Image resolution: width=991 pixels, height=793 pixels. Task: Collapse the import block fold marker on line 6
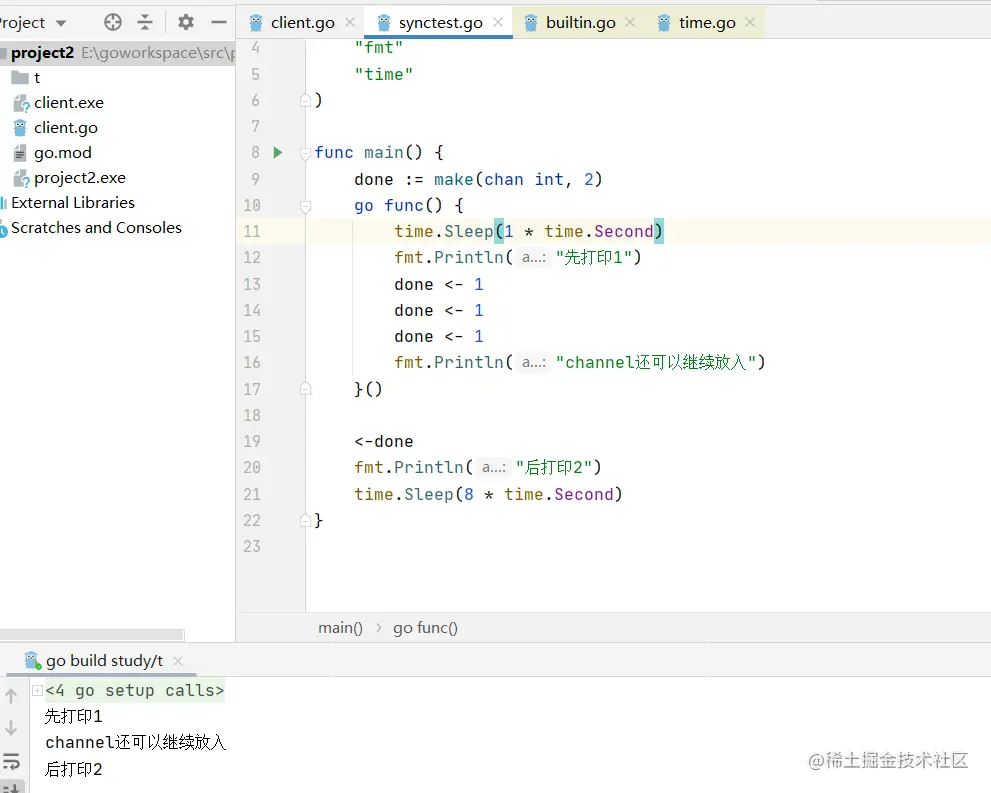(305, 100)
